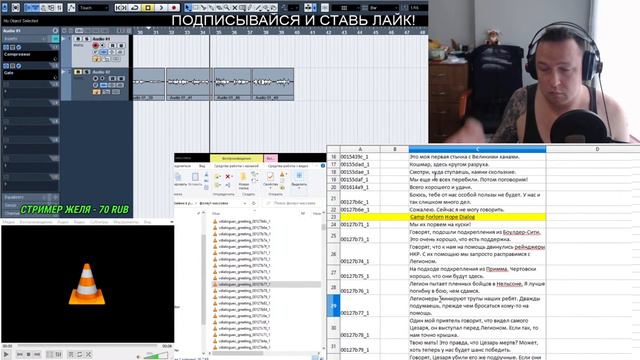Viewport: 640px width, 360px height.
Task: Solo the Audio 02 track
Action: (x=87, y=72)
